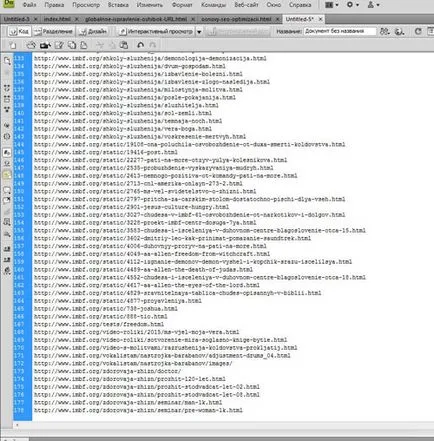Viewport: 434px width, 441px height.
Task: Open the Формат menu
Action: [182, 5]
